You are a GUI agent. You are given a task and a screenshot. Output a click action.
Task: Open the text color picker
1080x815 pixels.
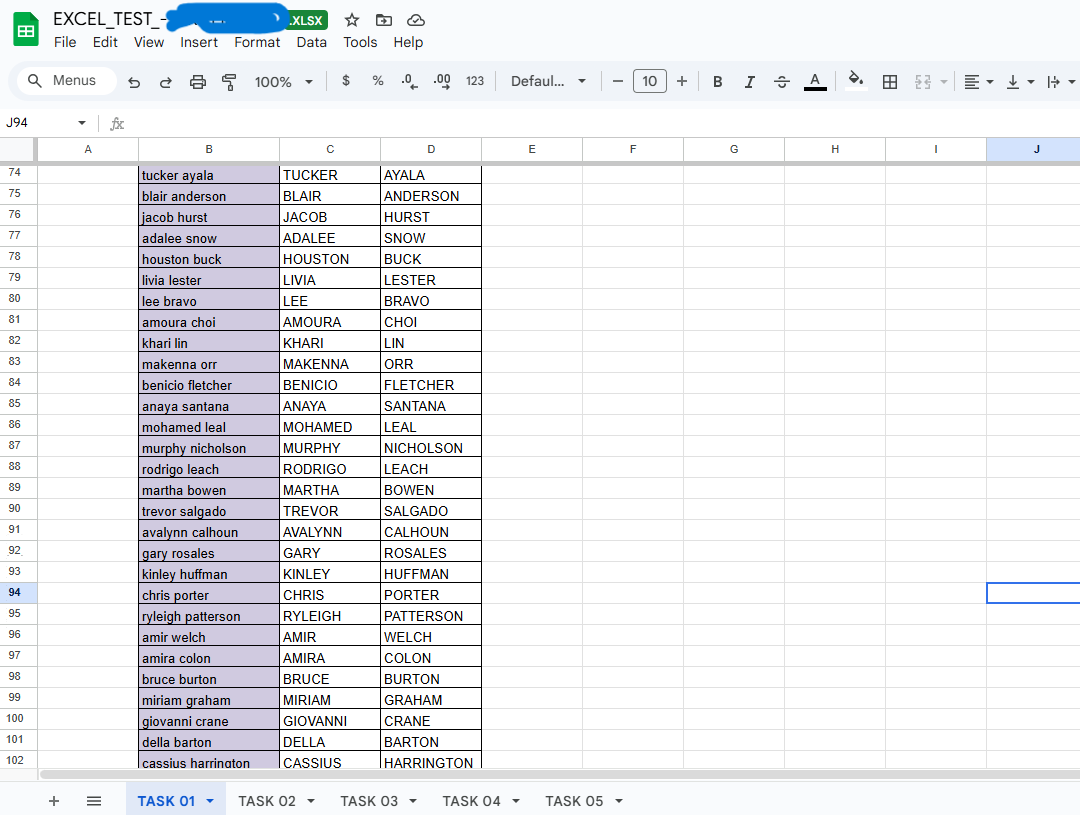click(x=815, y=81)
